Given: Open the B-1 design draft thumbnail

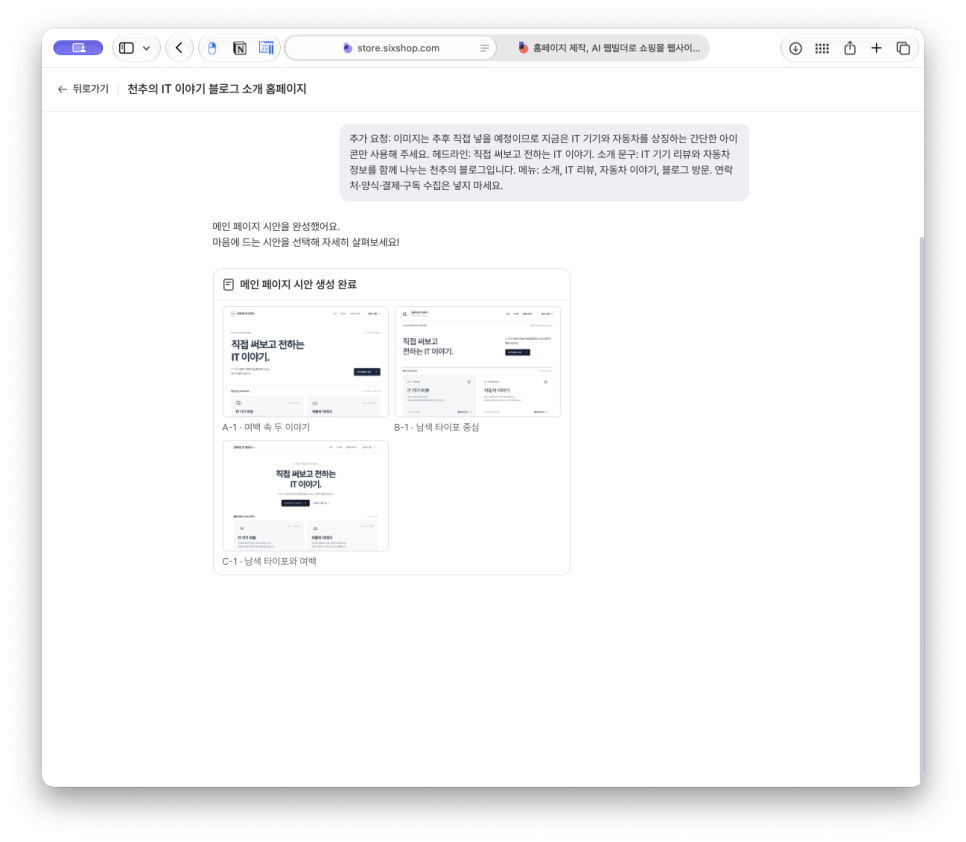Looking at the screenshot, I should tap(477, 362).
